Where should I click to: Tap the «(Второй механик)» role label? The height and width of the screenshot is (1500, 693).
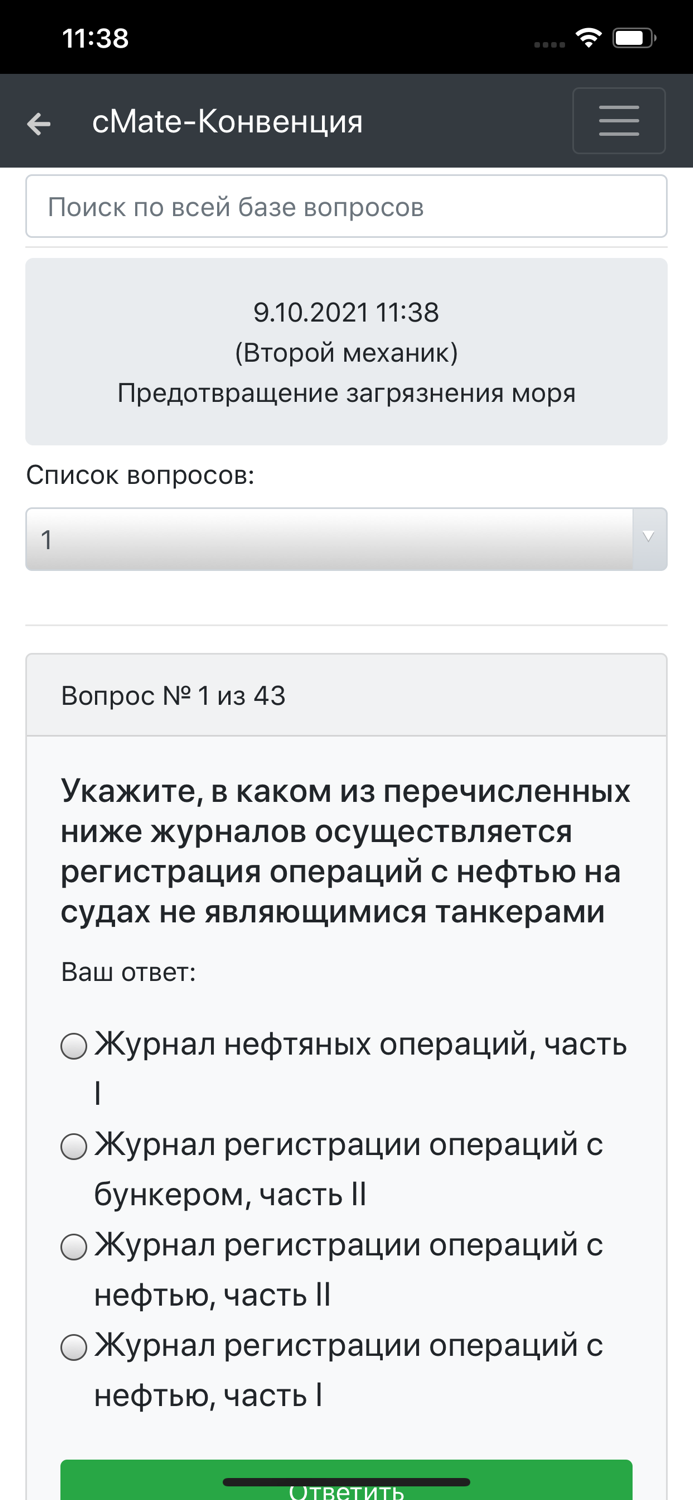(x=346, y=352)
